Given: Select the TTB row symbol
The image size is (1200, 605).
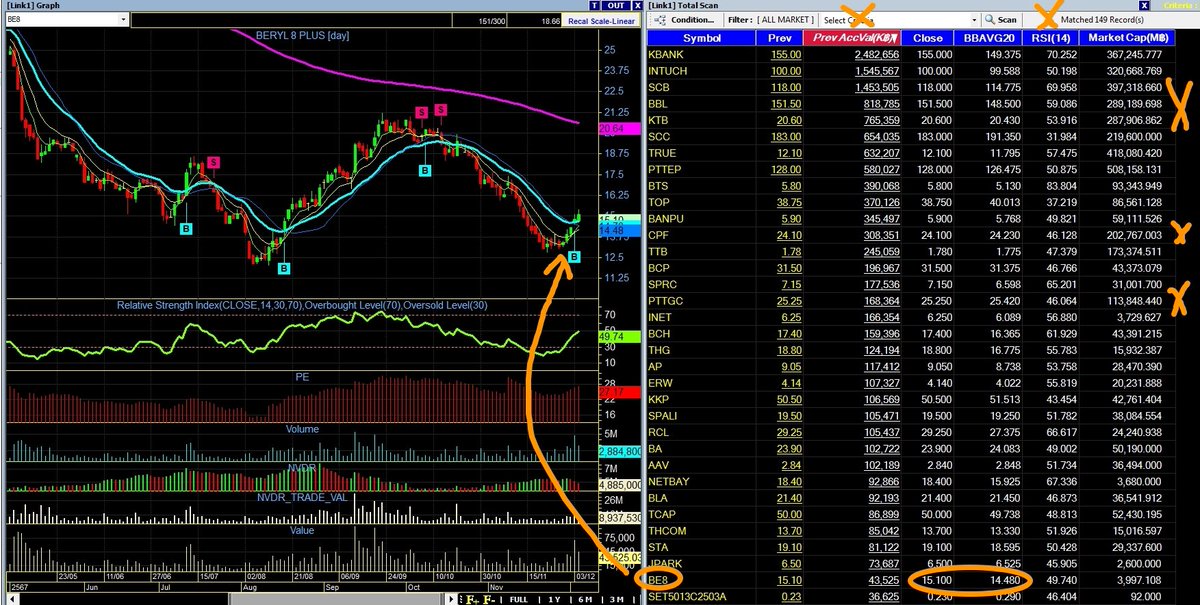Looking at the screenshot, I should point(660,251).
